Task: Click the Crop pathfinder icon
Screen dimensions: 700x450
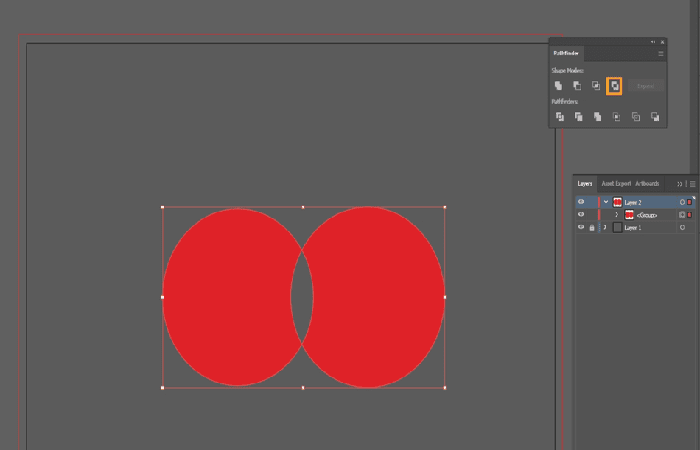Action: [x=617, y=117]
